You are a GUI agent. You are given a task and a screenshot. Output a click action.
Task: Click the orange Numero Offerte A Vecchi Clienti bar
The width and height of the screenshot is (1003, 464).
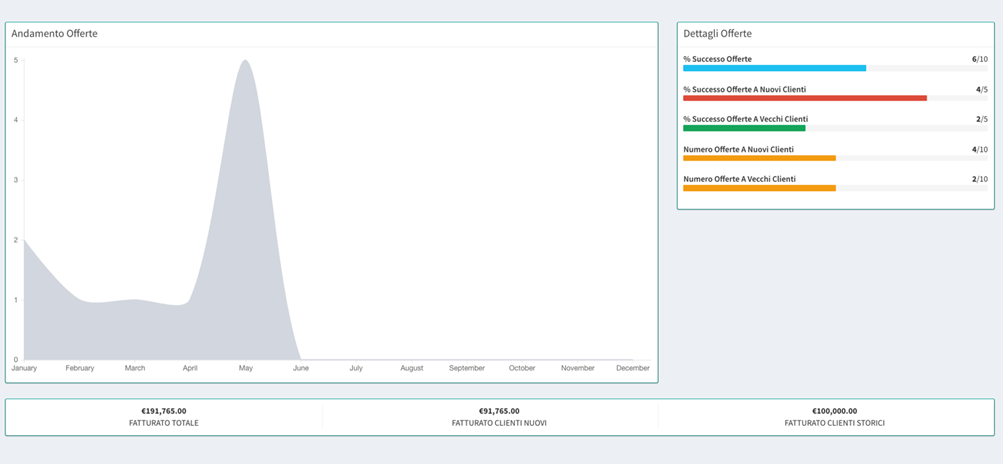[759, 188]
